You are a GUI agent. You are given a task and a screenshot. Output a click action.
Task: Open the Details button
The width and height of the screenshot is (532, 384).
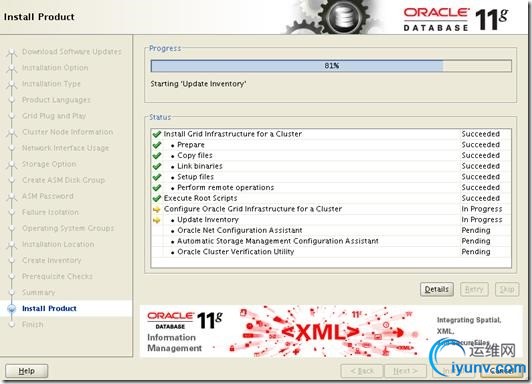(x=437, y=289)
